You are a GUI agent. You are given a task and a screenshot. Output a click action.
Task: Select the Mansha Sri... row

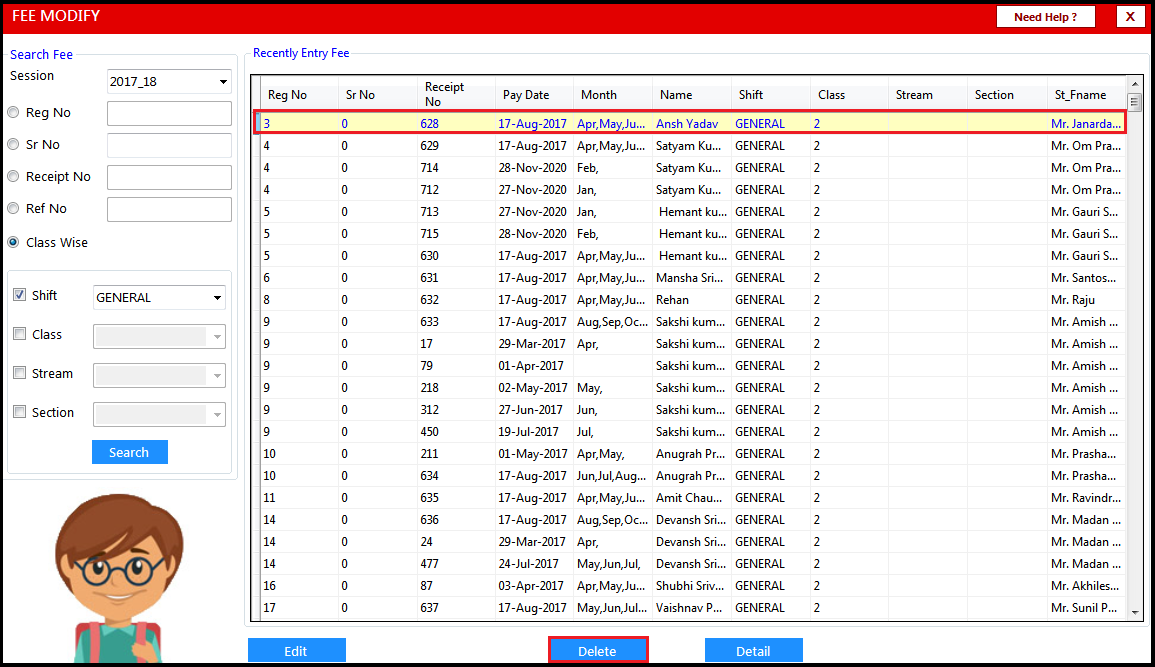[x=690, y=278]
